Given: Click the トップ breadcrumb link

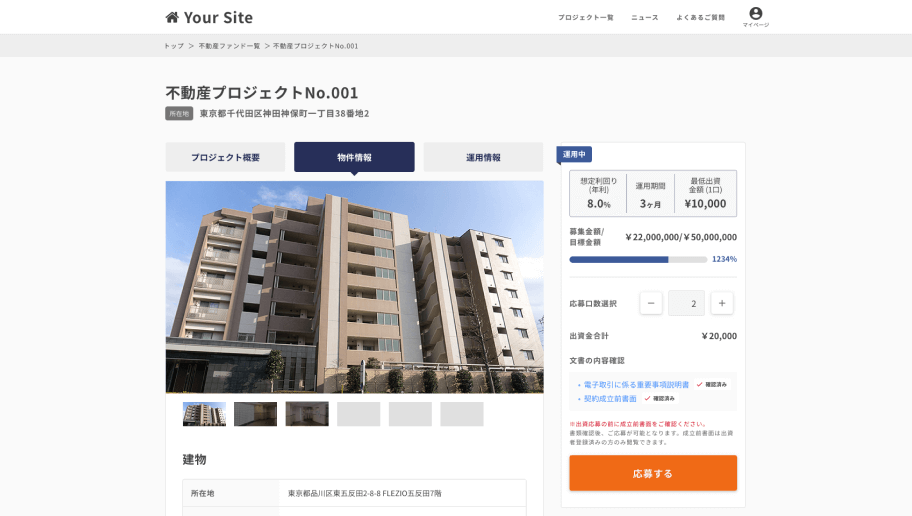Looking at the screenshot, I should 174,46.
